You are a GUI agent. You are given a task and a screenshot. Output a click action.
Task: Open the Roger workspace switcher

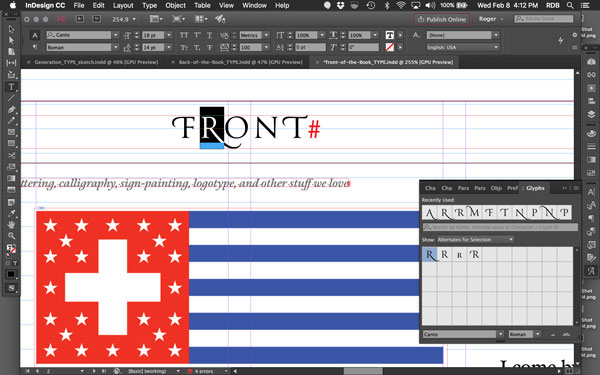pos(491,19)
